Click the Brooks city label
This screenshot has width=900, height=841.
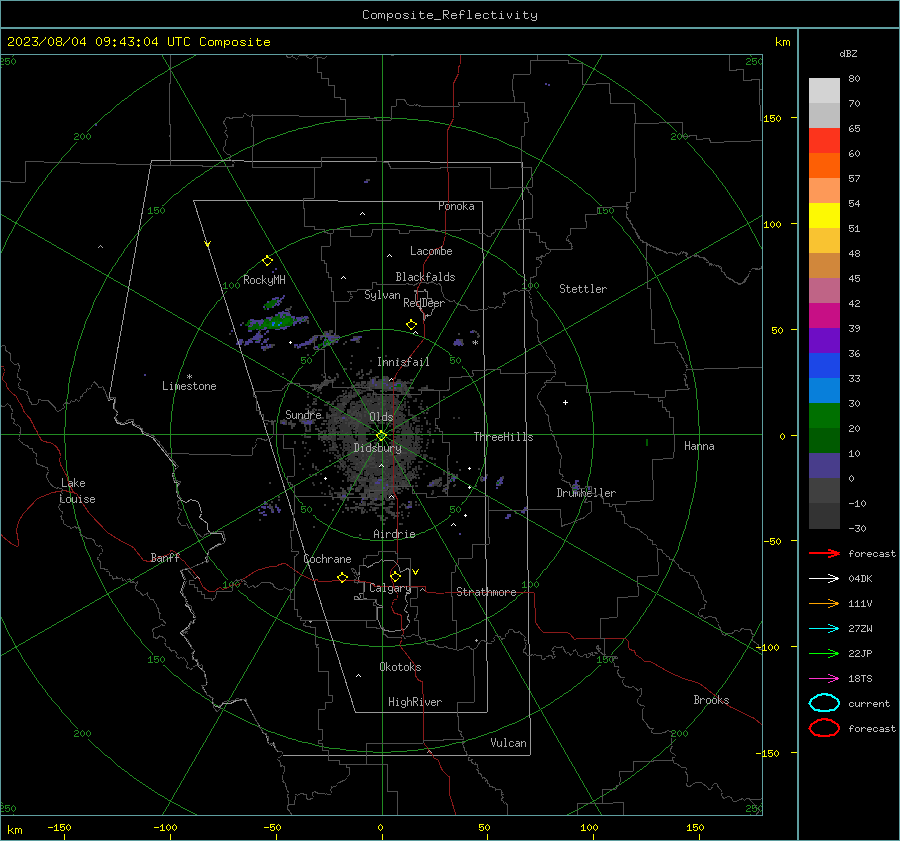tap(711, 700)
